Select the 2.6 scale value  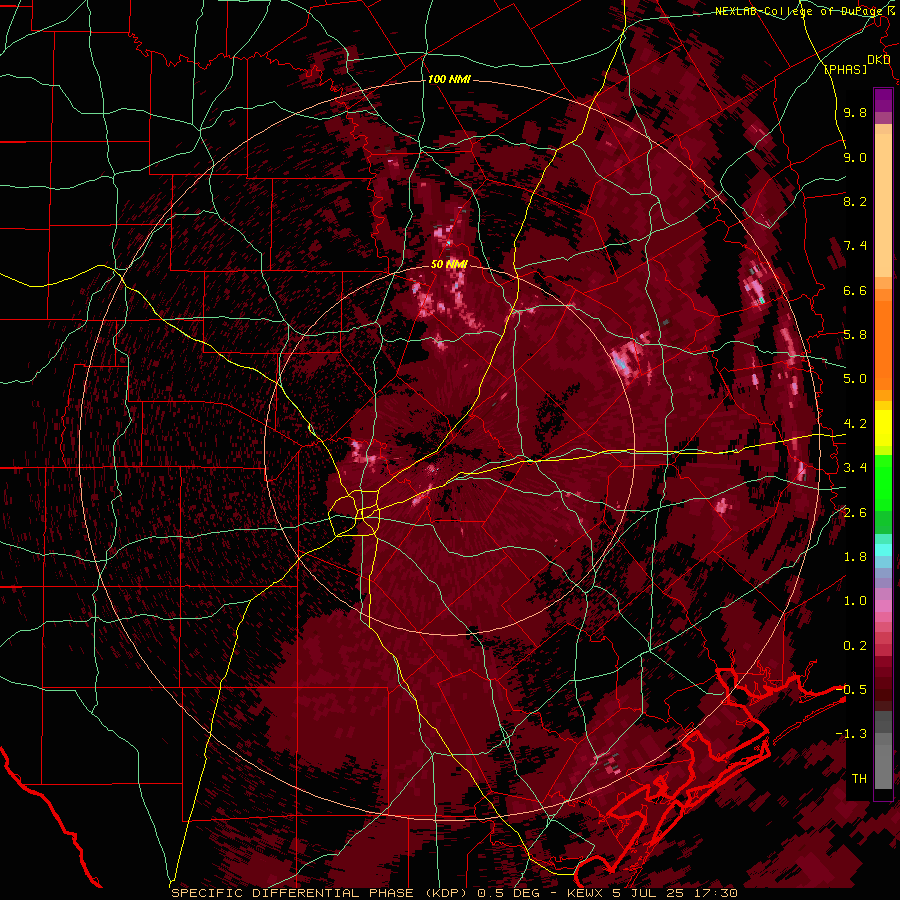(x=855, y=513)
